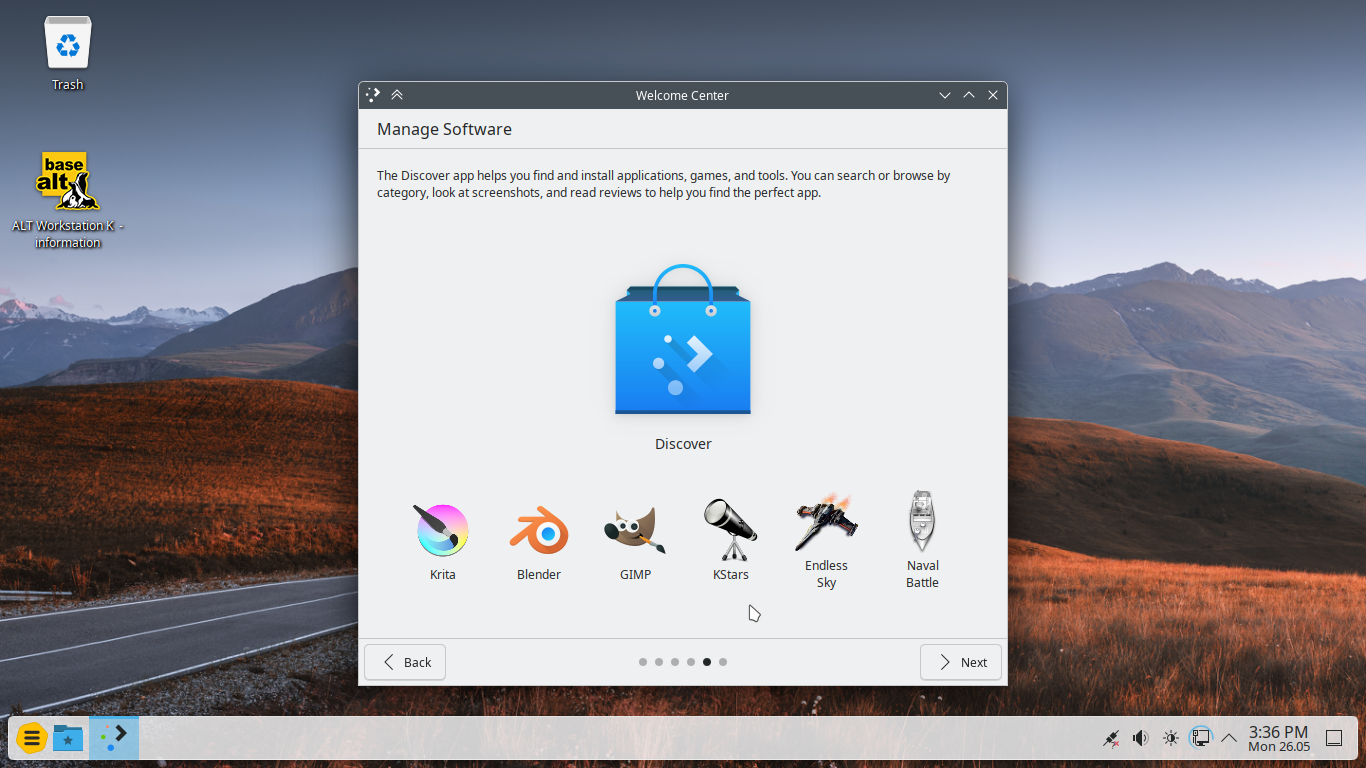The height and width of the screenshot is (768, 1366).
Task: Jump to the fourth page indicator dot
Action: (691, 662)
